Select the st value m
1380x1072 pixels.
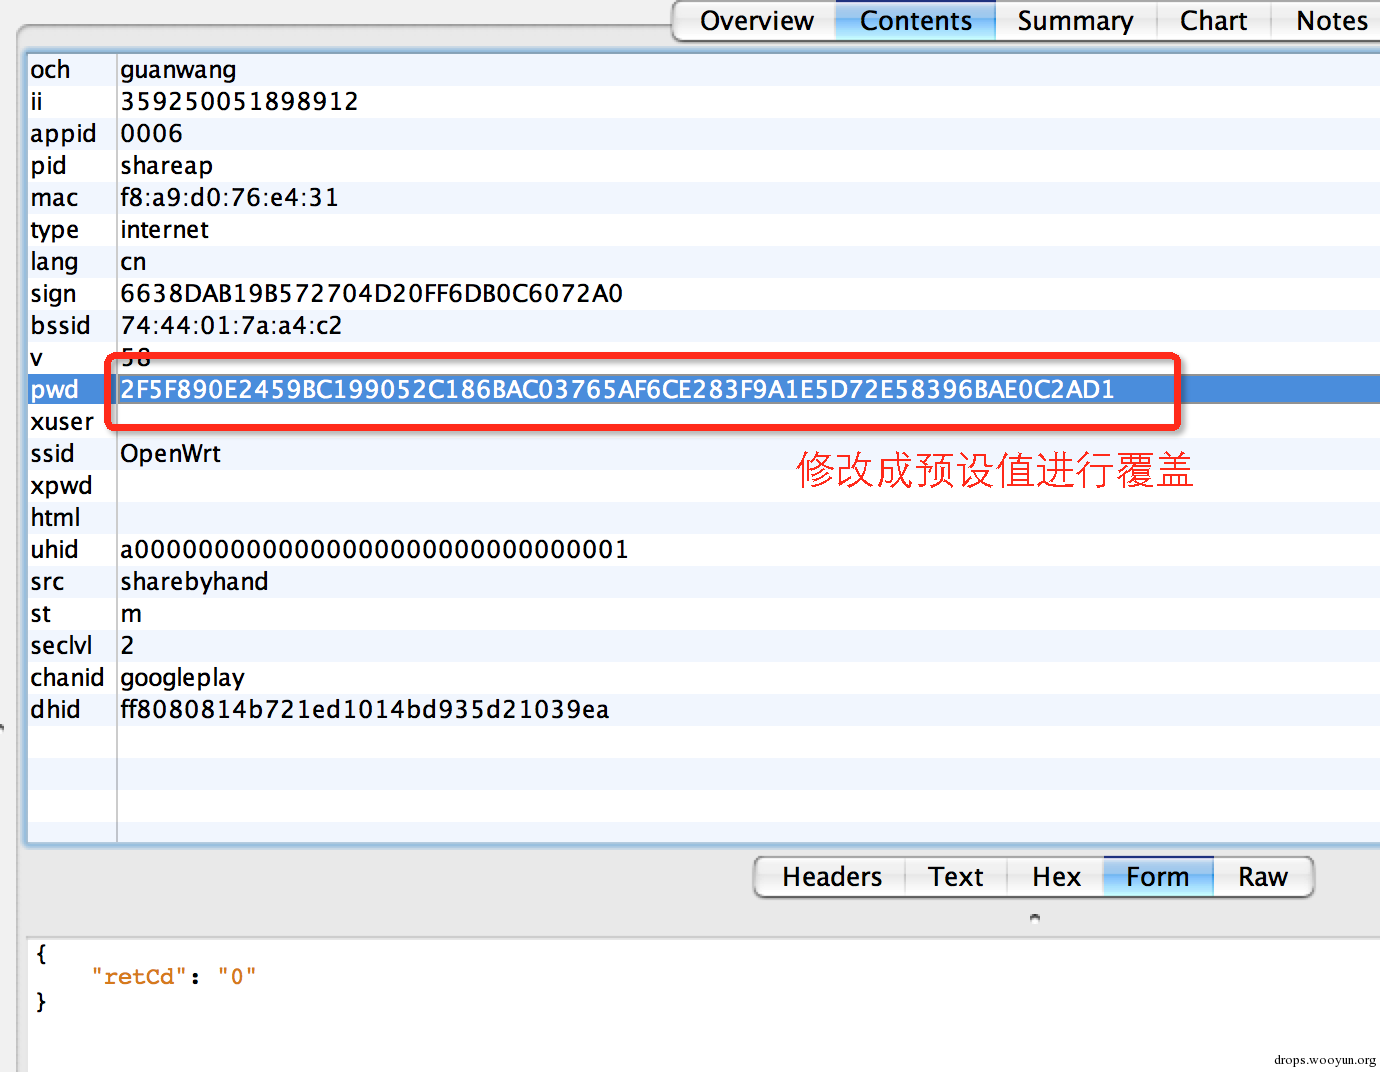coord(131,614)
